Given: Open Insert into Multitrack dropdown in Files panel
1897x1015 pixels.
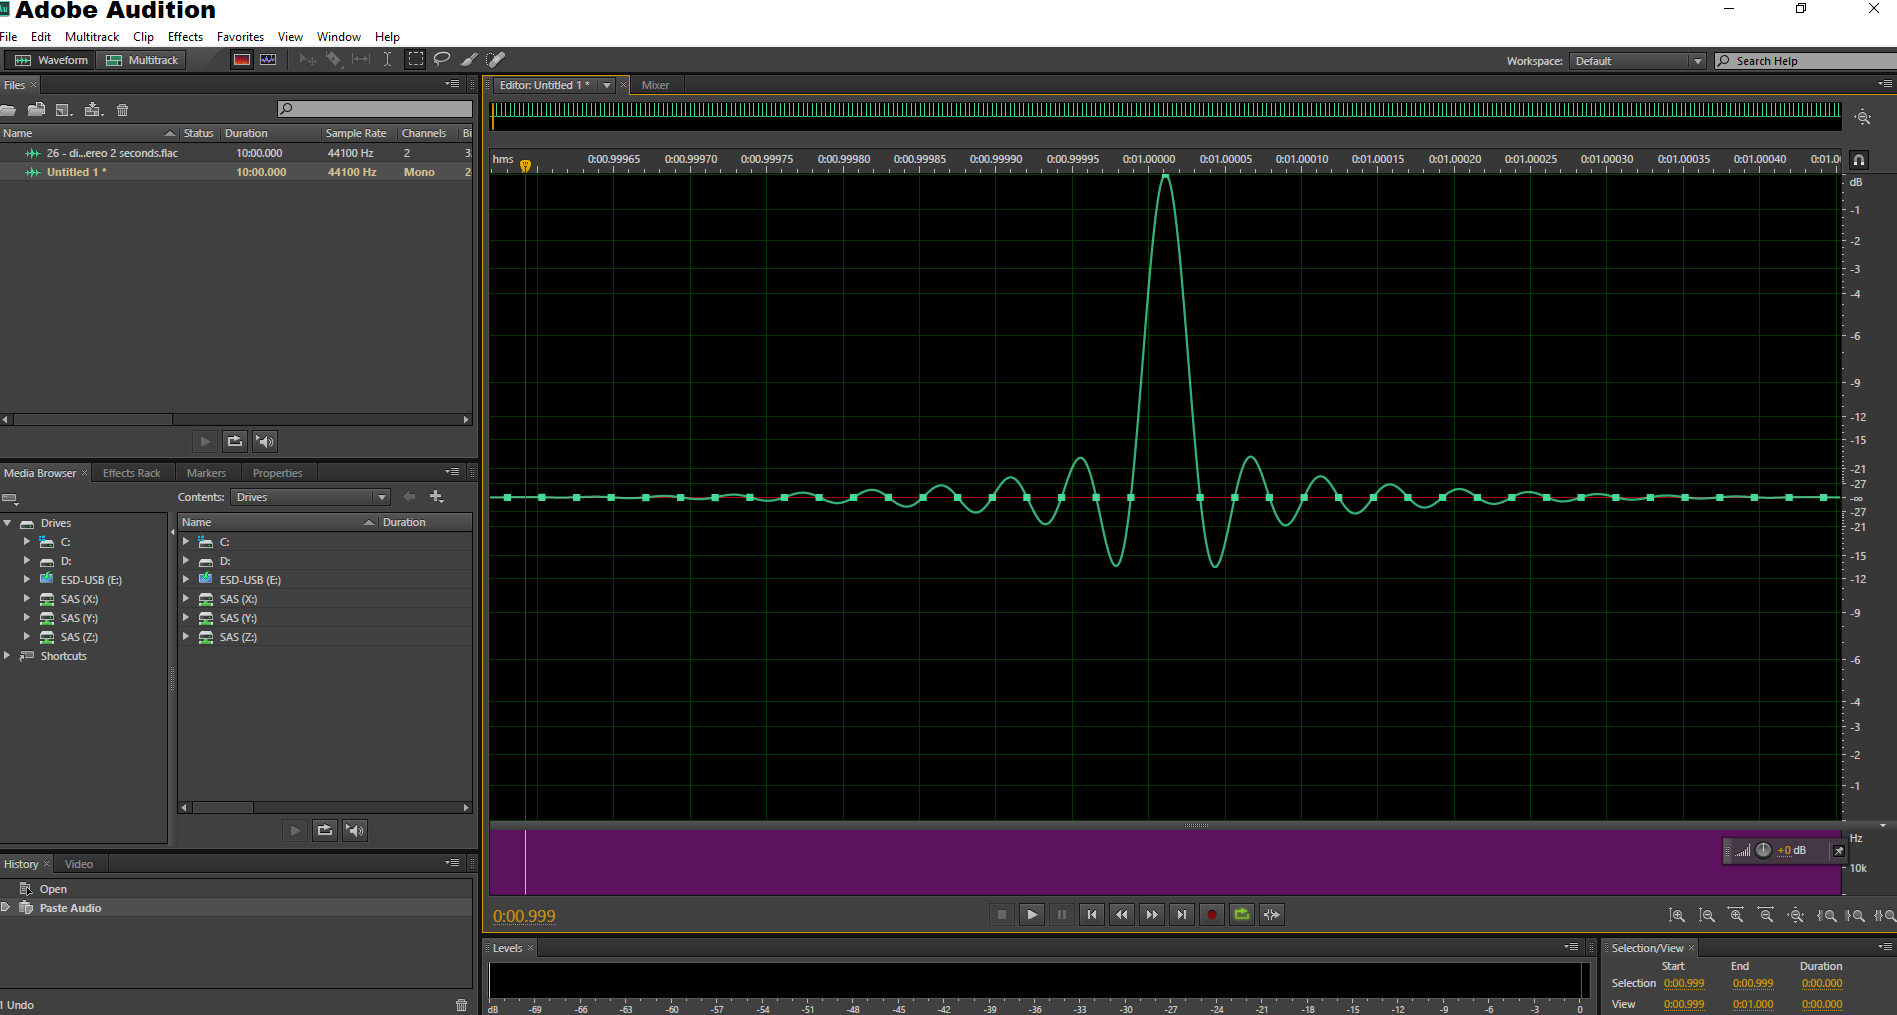Looking at the screenshot, I should 94,110.
